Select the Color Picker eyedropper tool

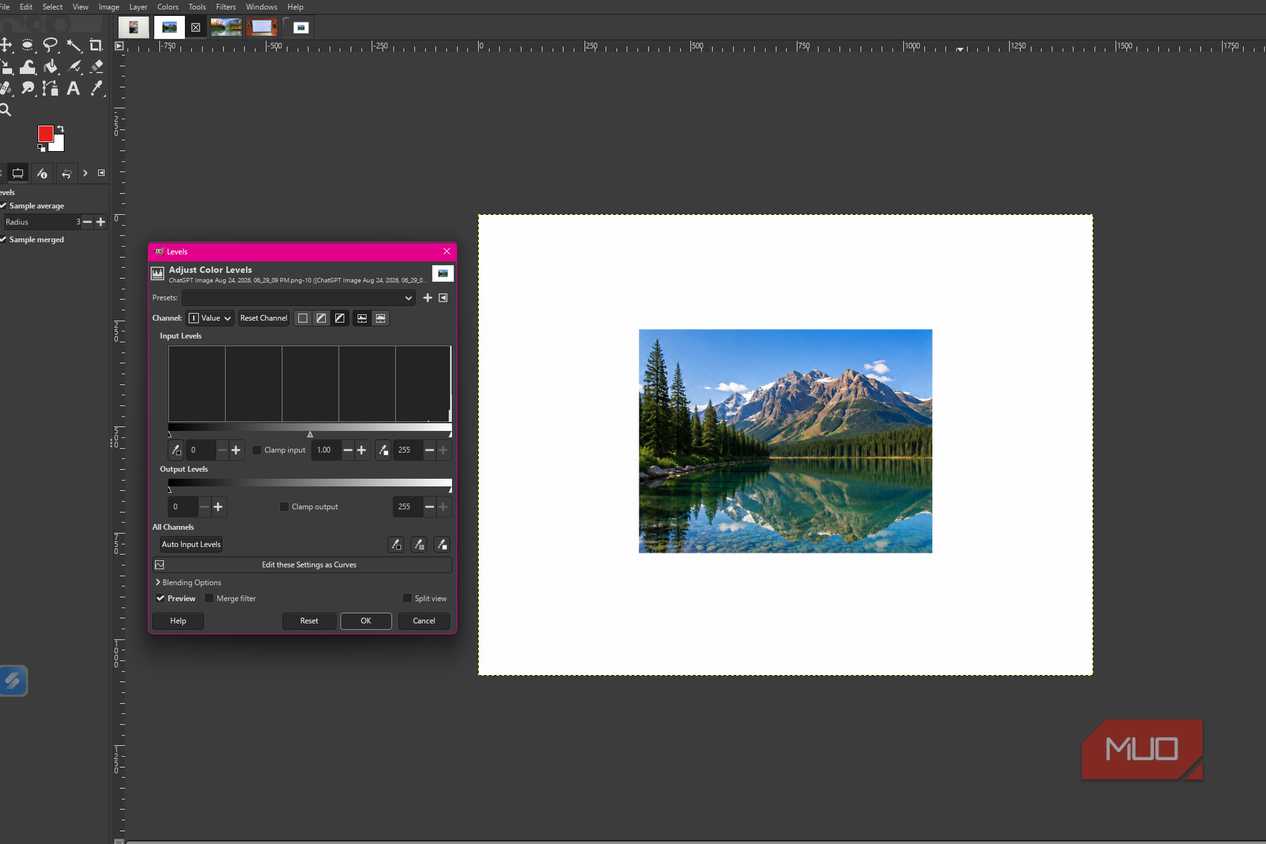click(x=96, y=88)
